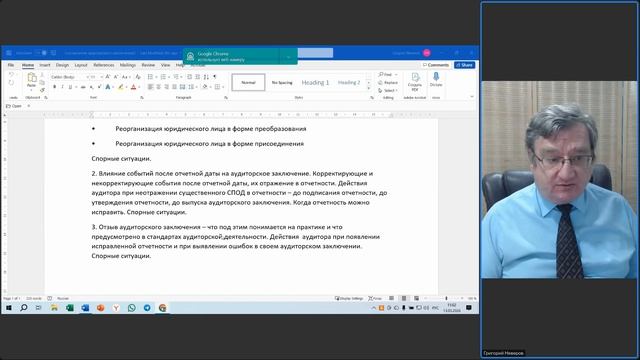Open the Insert tab
The width and height of the screenshot is (640, 360).
pos(45,65)
